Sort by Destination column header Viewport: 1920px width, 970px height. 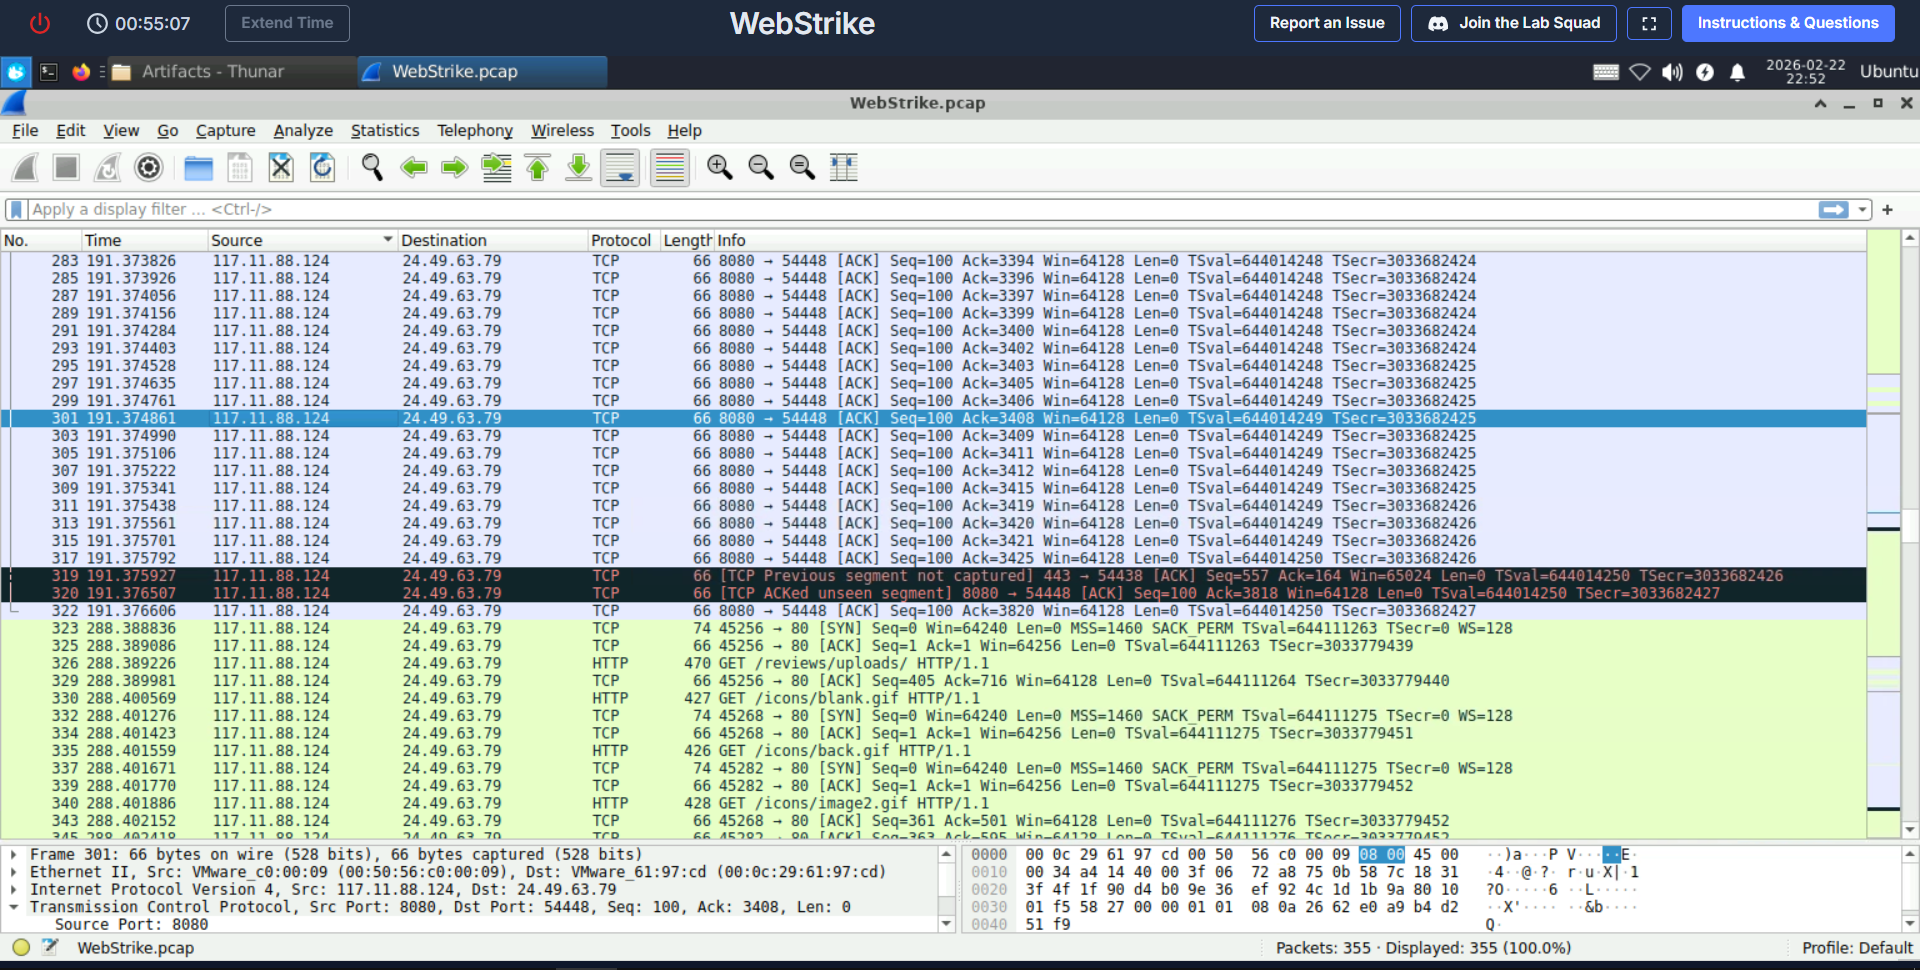492,240
